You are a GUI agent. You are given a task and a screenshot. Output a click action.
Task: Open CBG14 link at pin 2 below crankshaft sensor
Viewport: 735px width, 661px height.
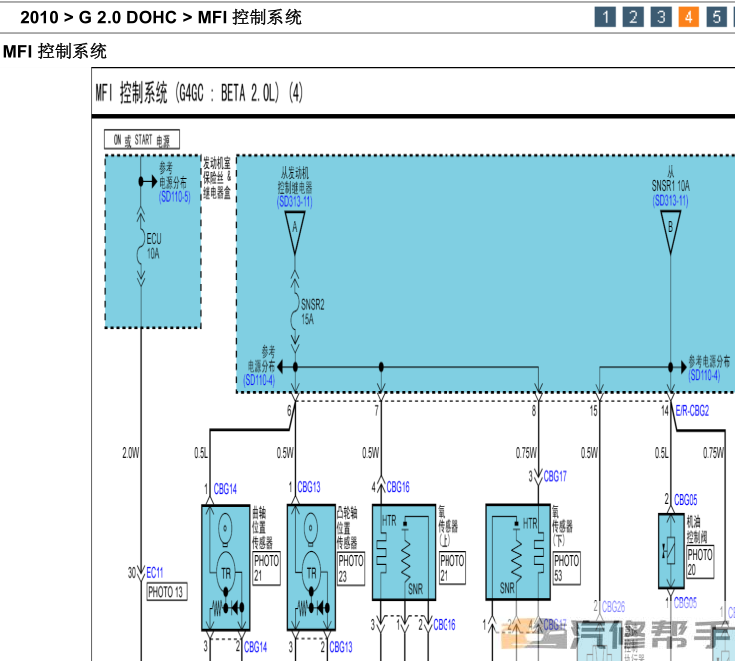click(x=255, y=647)
